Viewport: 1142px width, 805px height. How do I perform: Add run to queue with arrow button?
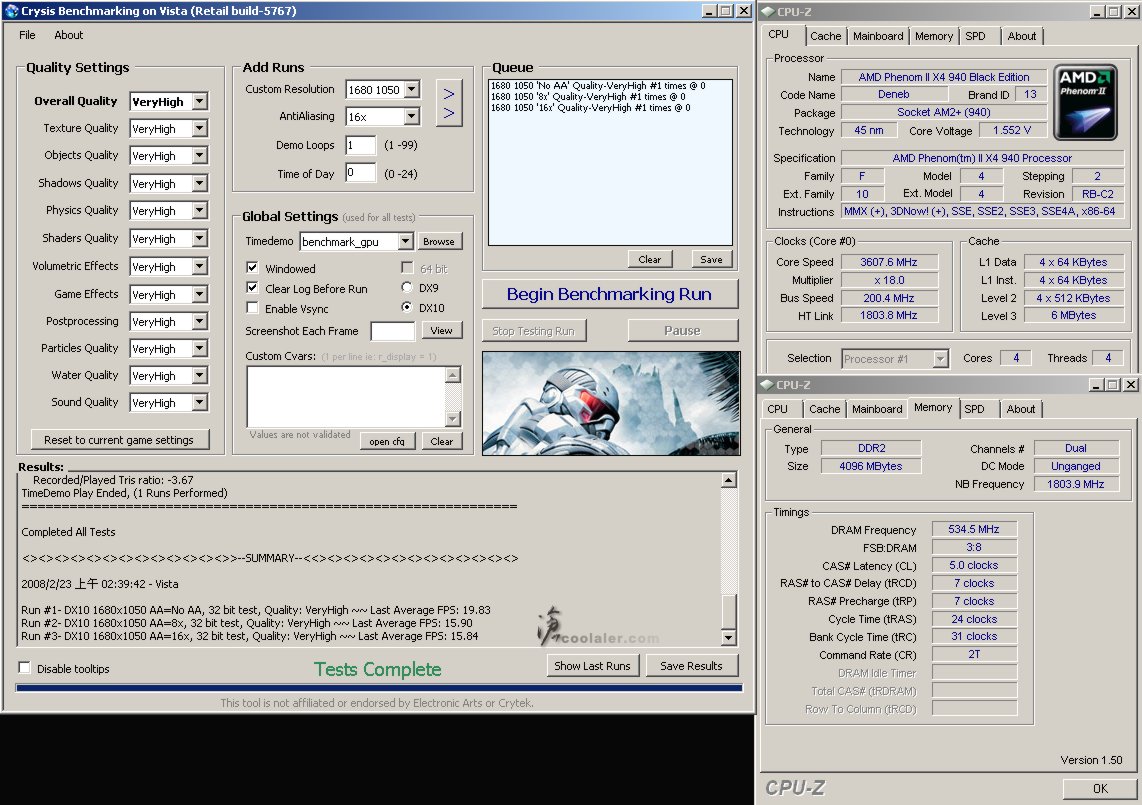(449, 103)
